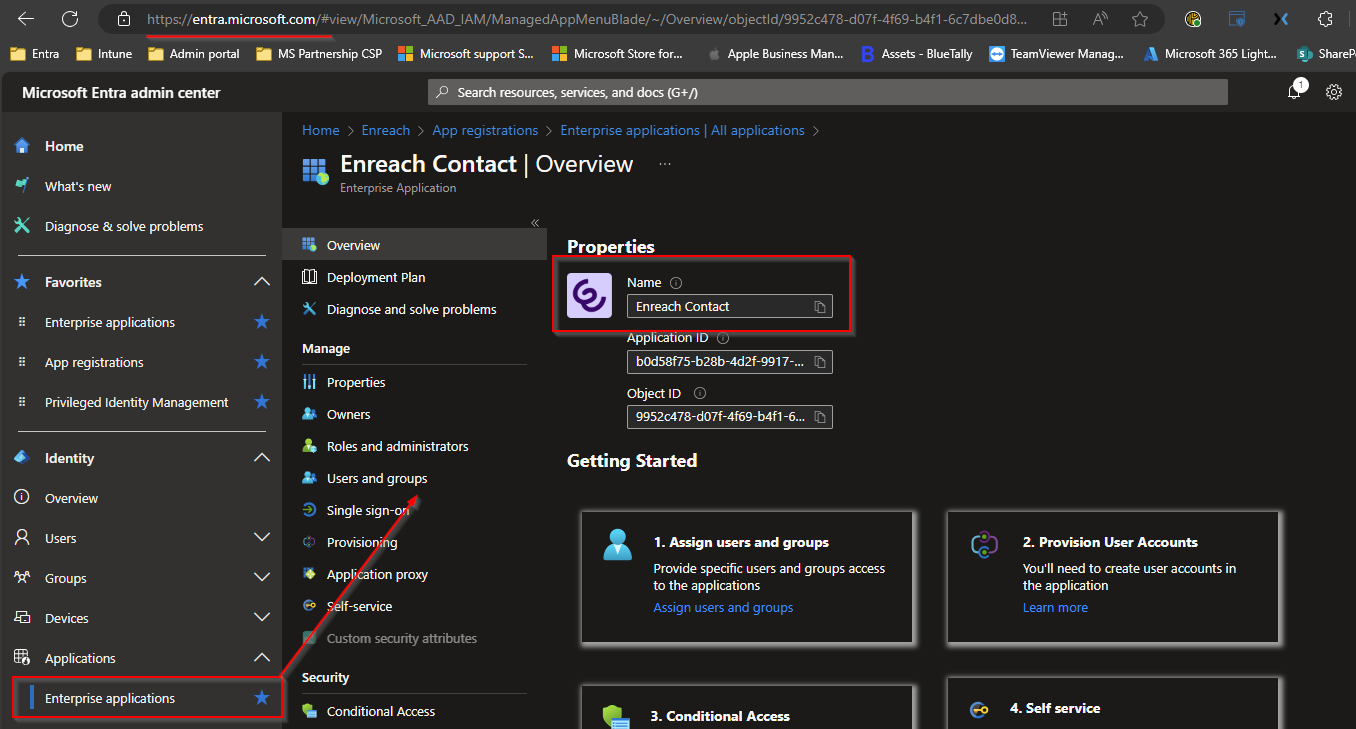
Task: Expand the Groups section in sidebar
Action: pos(262,578)
